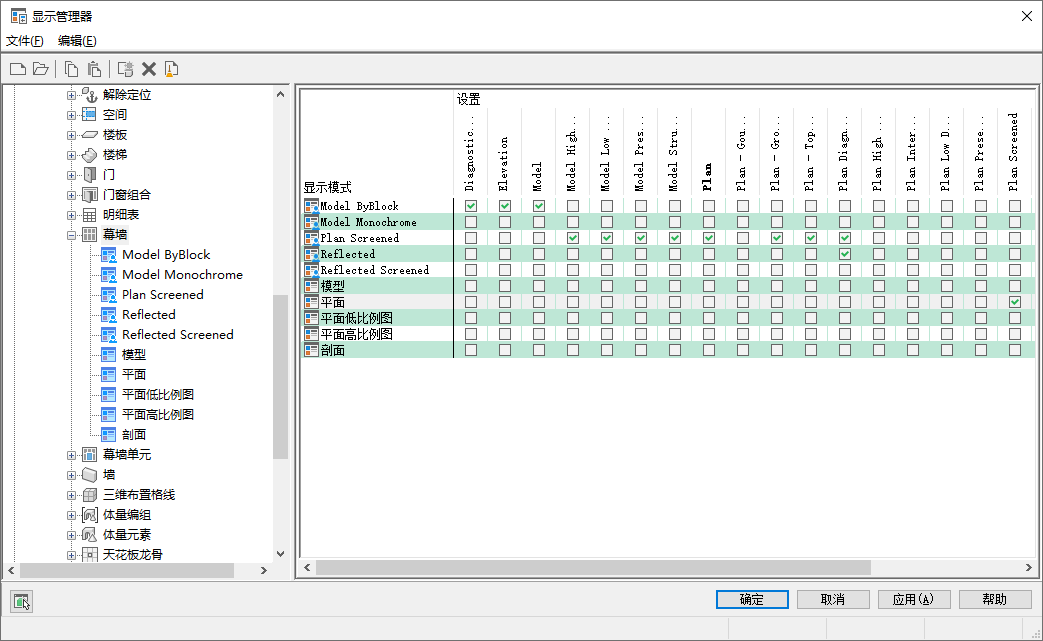The image size is (1043, 641).
Task: Uncheck Reflected under Plan Diagn column
Action: [x=845, y=254]
